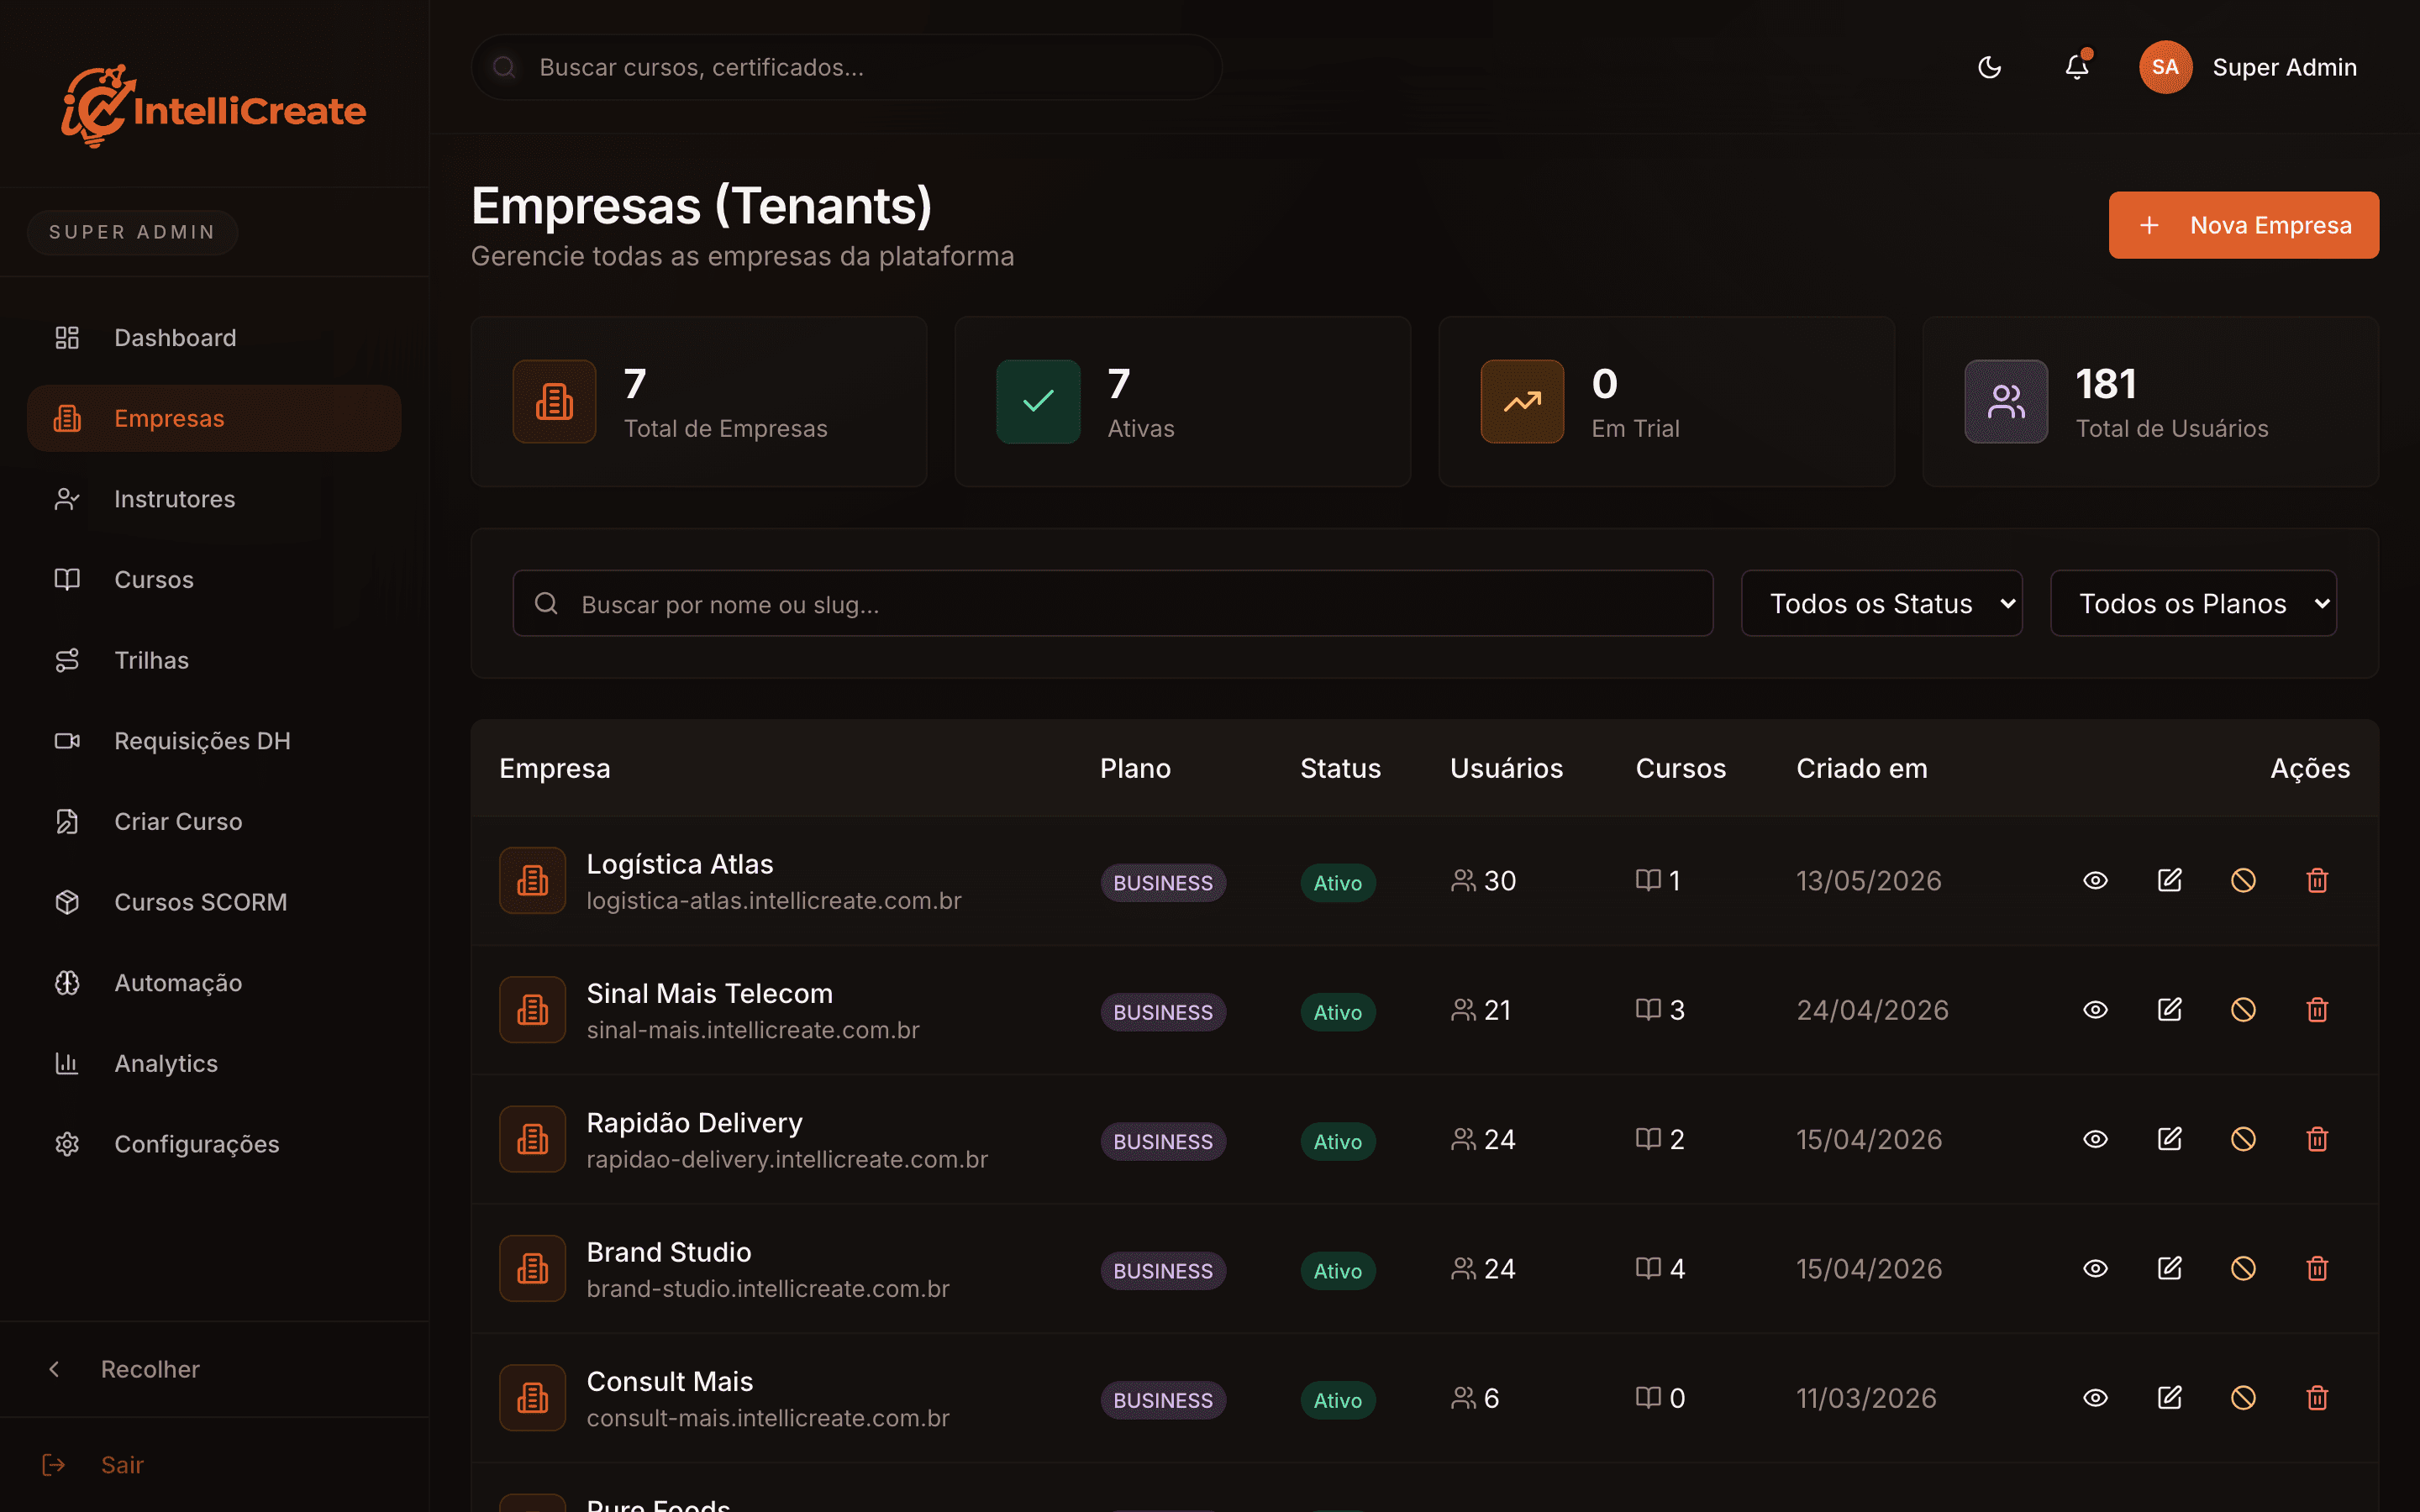Open notifications bell
The width and height of the screenshot is (2420, 1512).
point(2077,67)
